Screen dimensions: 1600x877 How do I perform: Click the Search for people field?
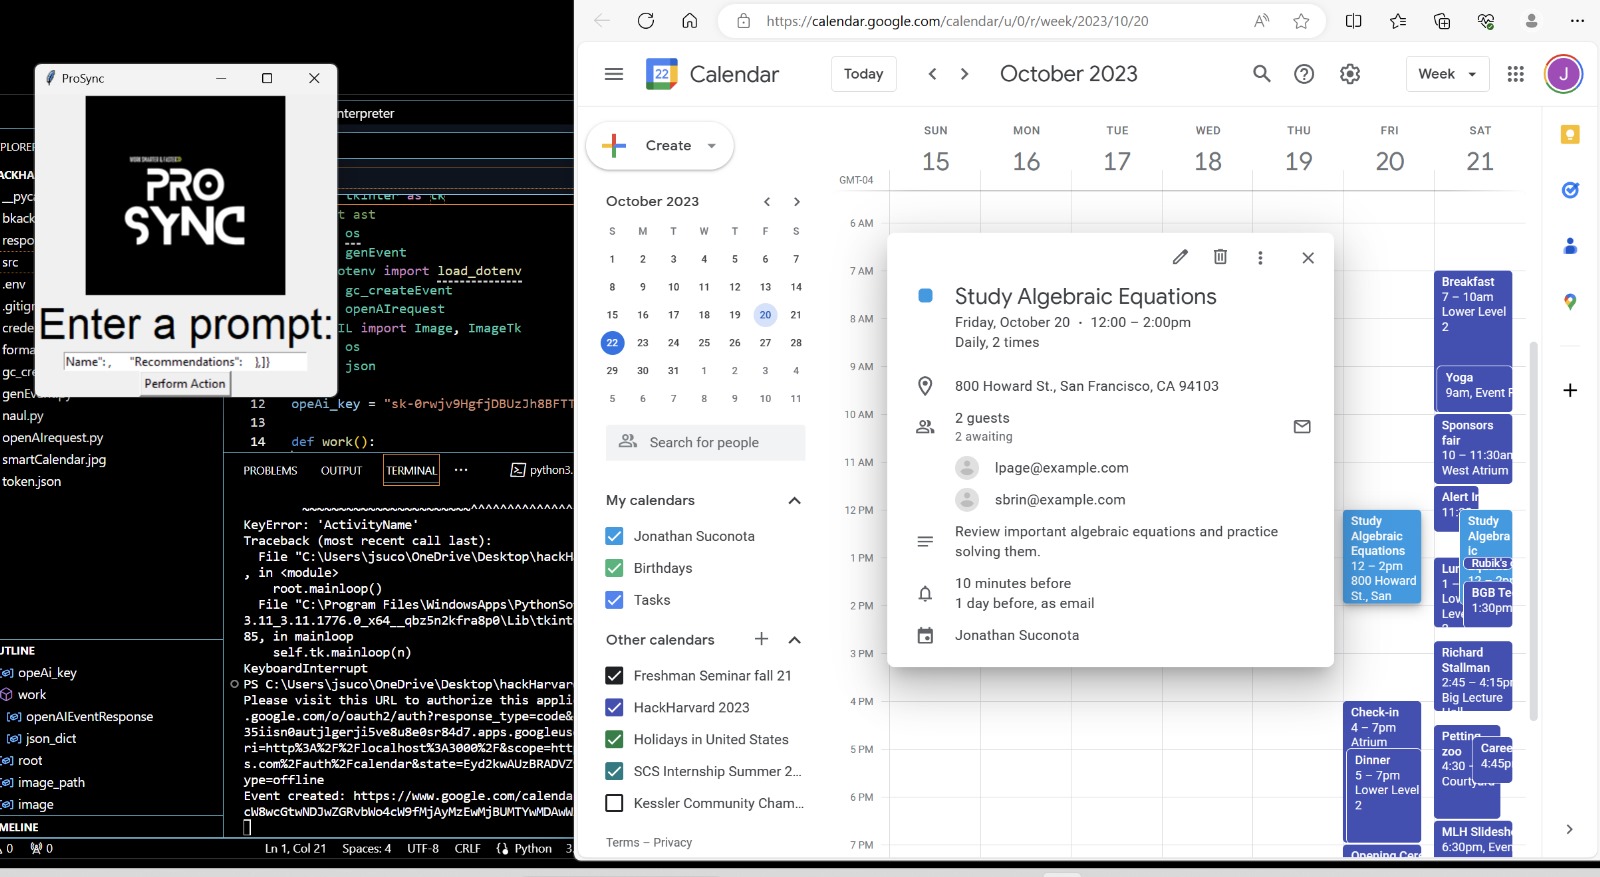705,442
